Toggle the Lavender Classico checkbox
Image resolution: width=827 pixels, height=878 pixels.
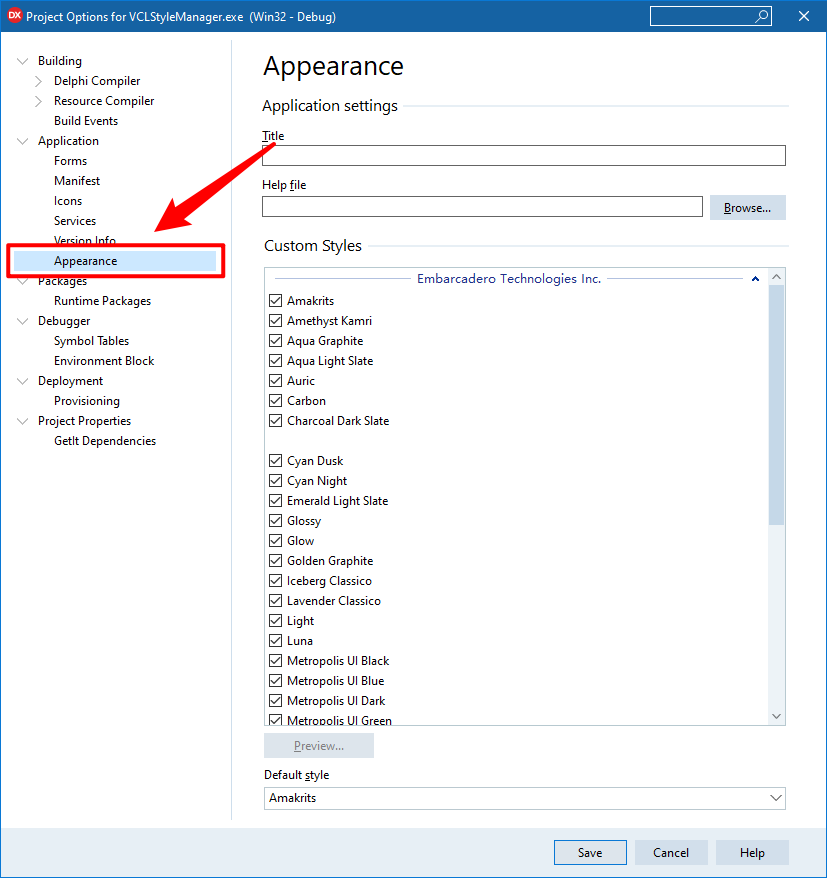[x=275, y=601]
